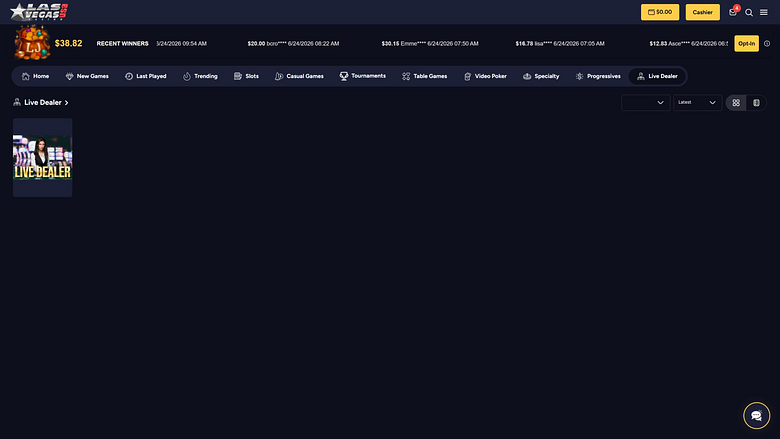Viewport: 780px width, 439px height.
Task: Open the empty filter dropdown
Action: click(646, 102)
